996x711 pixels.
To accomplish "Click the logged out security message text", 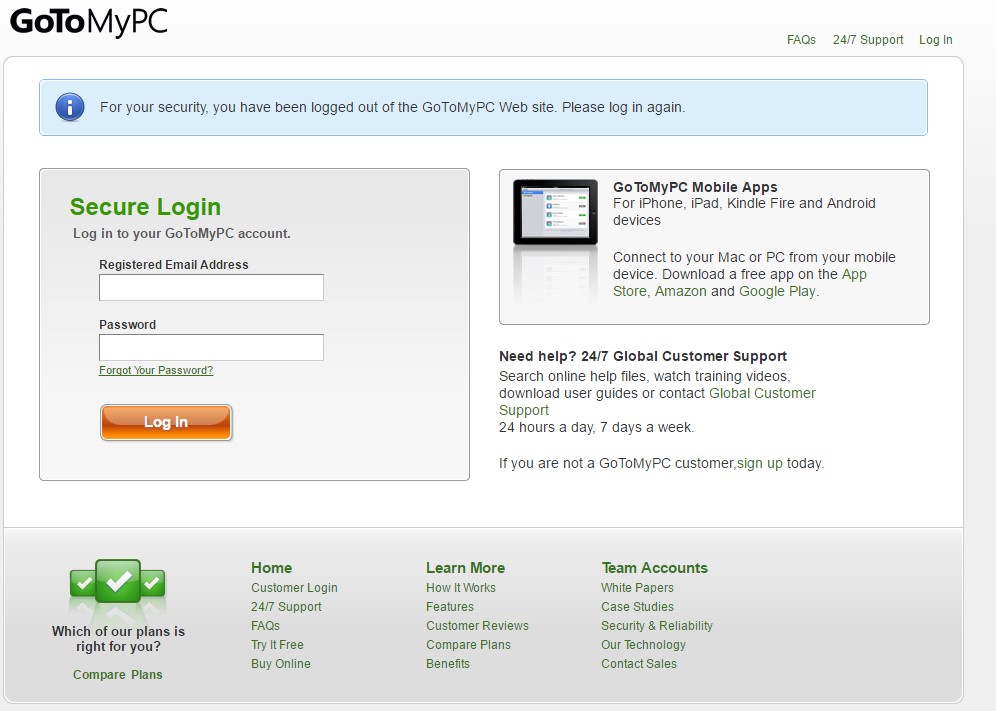I will click(x=392, y=107).
